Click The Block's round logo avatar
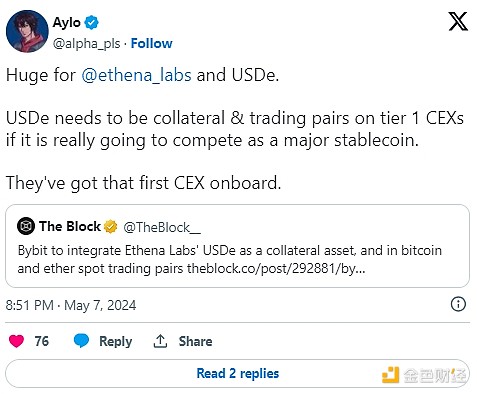Image resolution: width=477 pixels, height=394 pixels. click(x=26, y=226)
